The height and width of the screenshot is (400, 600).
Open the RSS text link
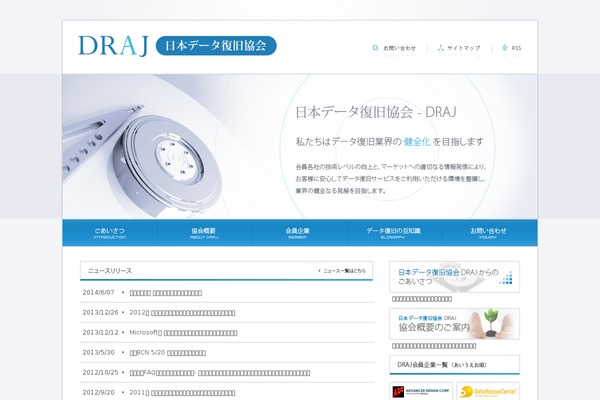(x=516, y=48)
